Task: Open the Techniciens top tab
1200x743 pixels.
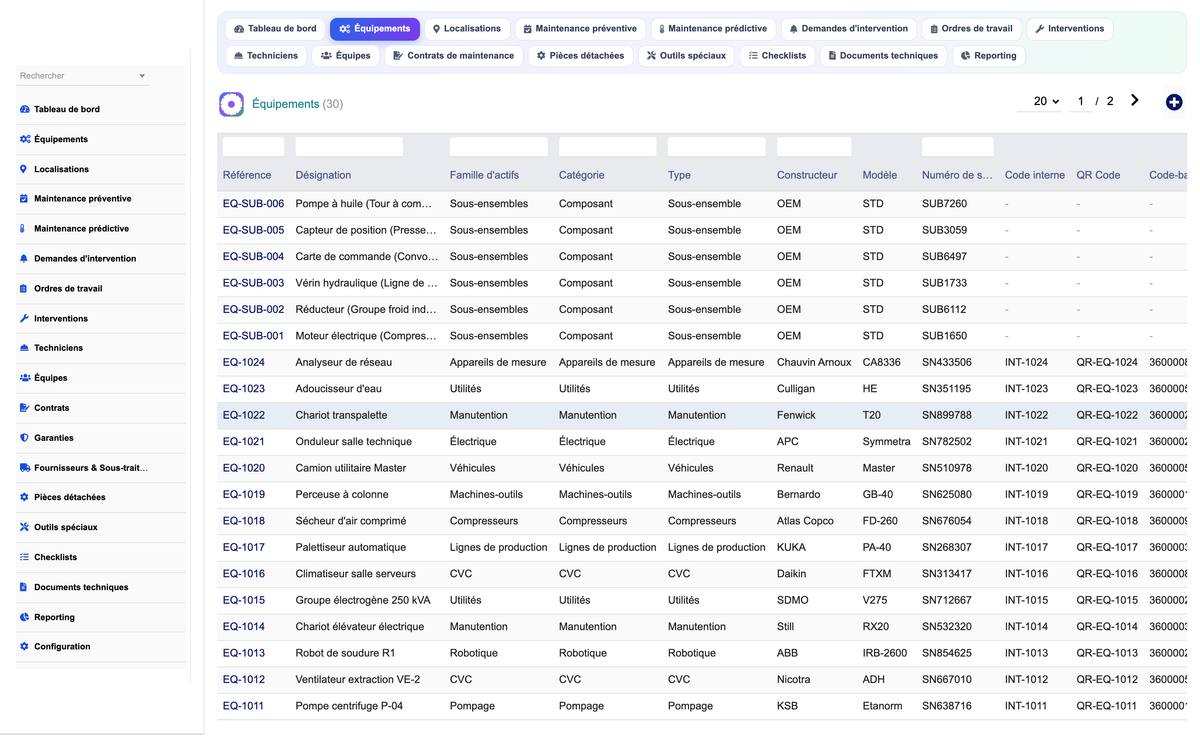Action: pyautogui.click(x=266, y=56)
